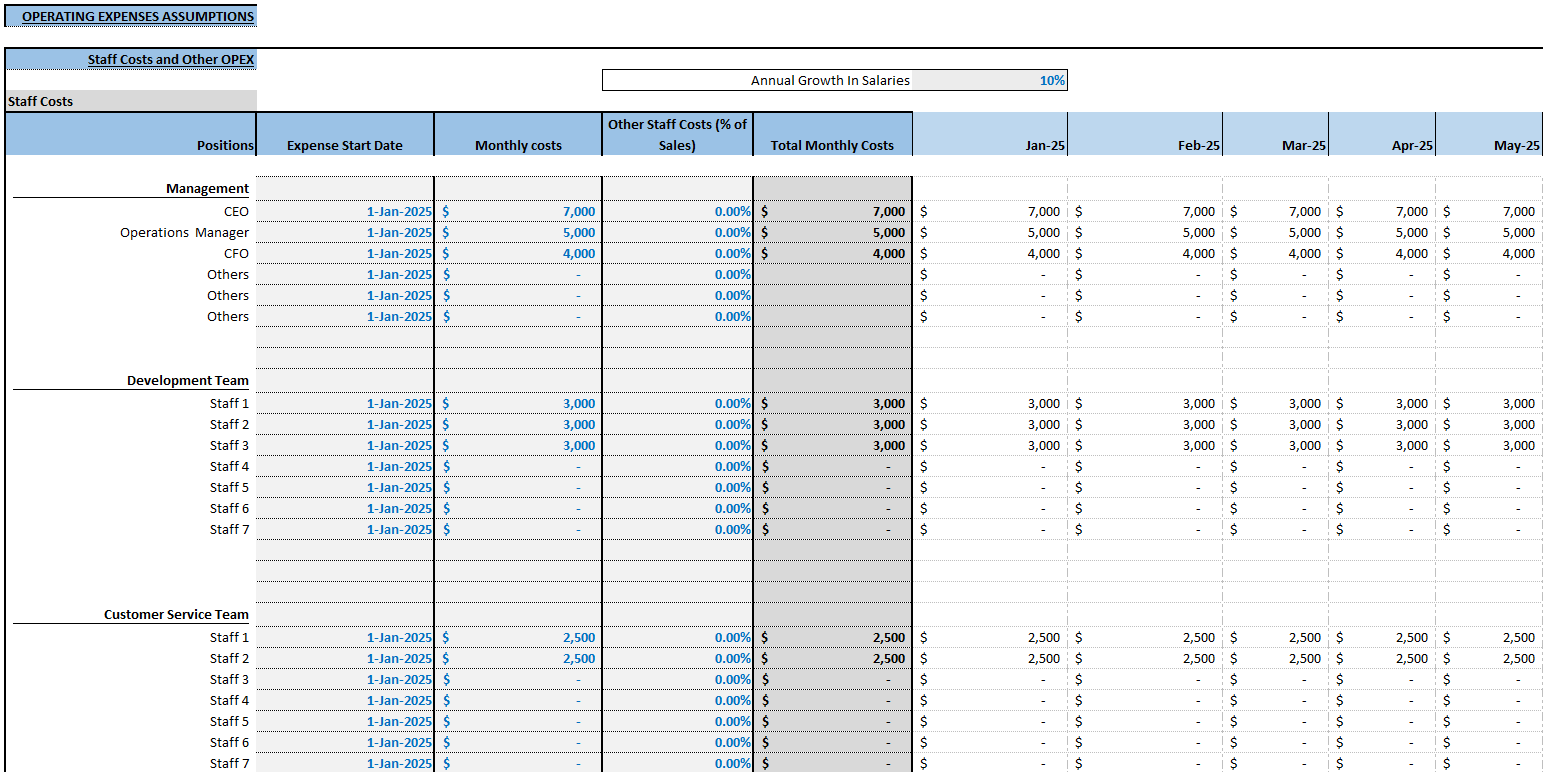Viewport: 1543px width, 772px height.
Task: Select the Operations Manager expense start date
Action: 345,232
